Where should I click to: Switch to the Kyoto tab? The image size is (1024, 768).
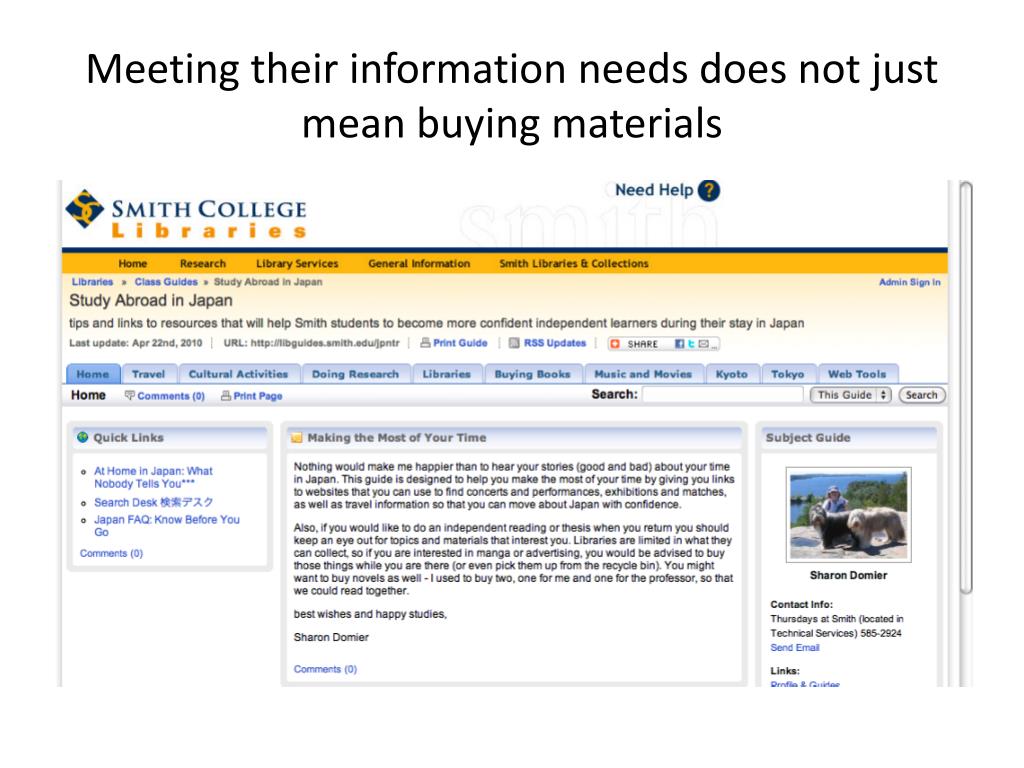click(x=731, y=374)
